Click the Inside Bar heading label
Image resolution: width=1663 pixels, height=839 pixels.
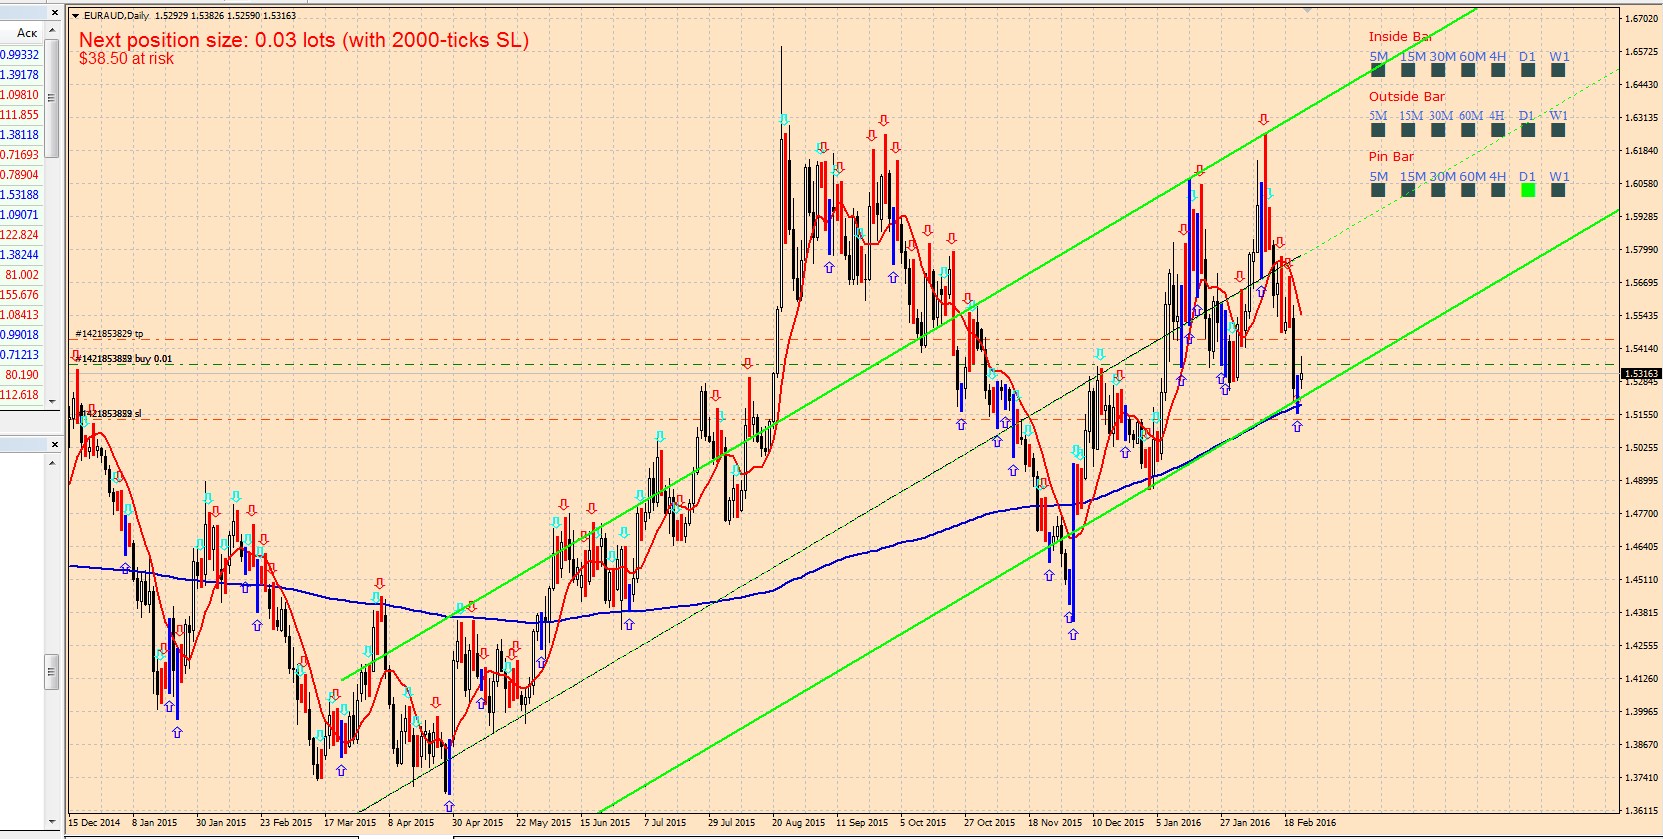coord(1400,37)
